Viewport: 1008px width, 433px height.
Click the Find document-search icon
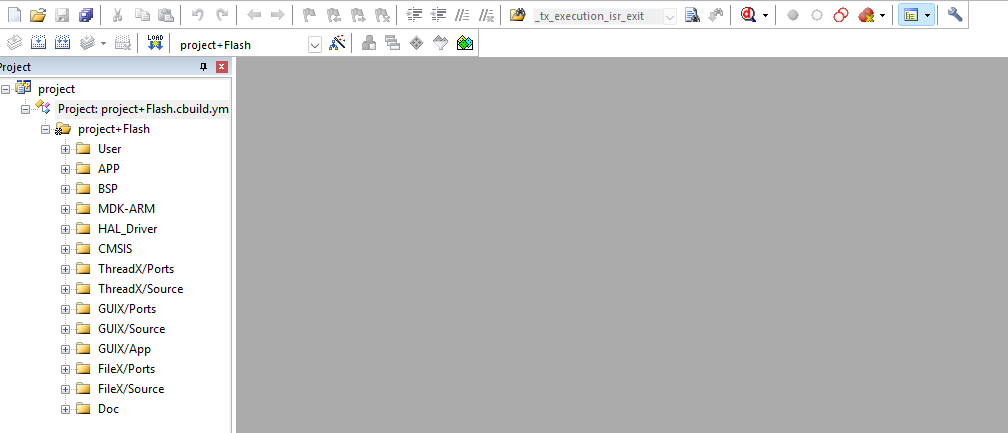(x=692, y=15)
